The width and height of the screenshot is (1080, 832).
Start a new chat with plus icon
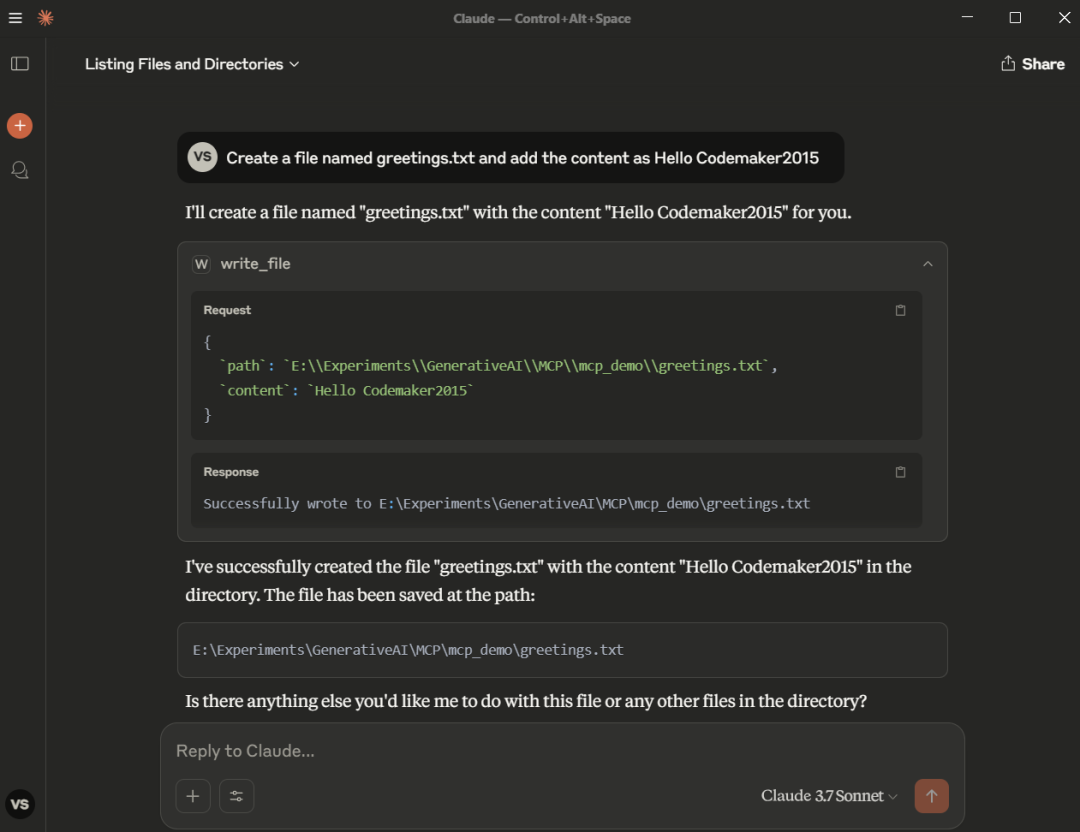tap(20, 126)
